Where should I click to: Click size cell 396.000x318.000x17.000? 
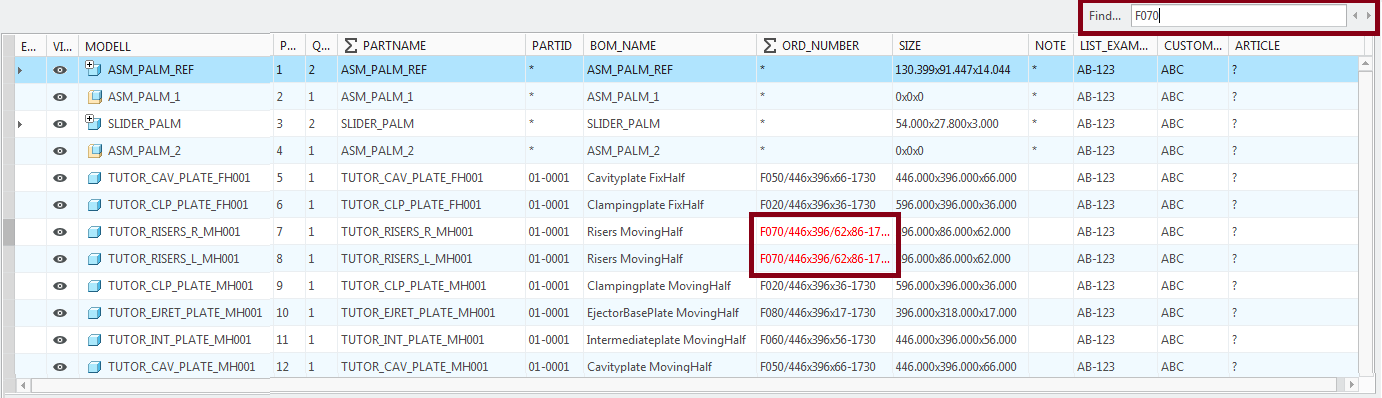[x=956, y=313]
